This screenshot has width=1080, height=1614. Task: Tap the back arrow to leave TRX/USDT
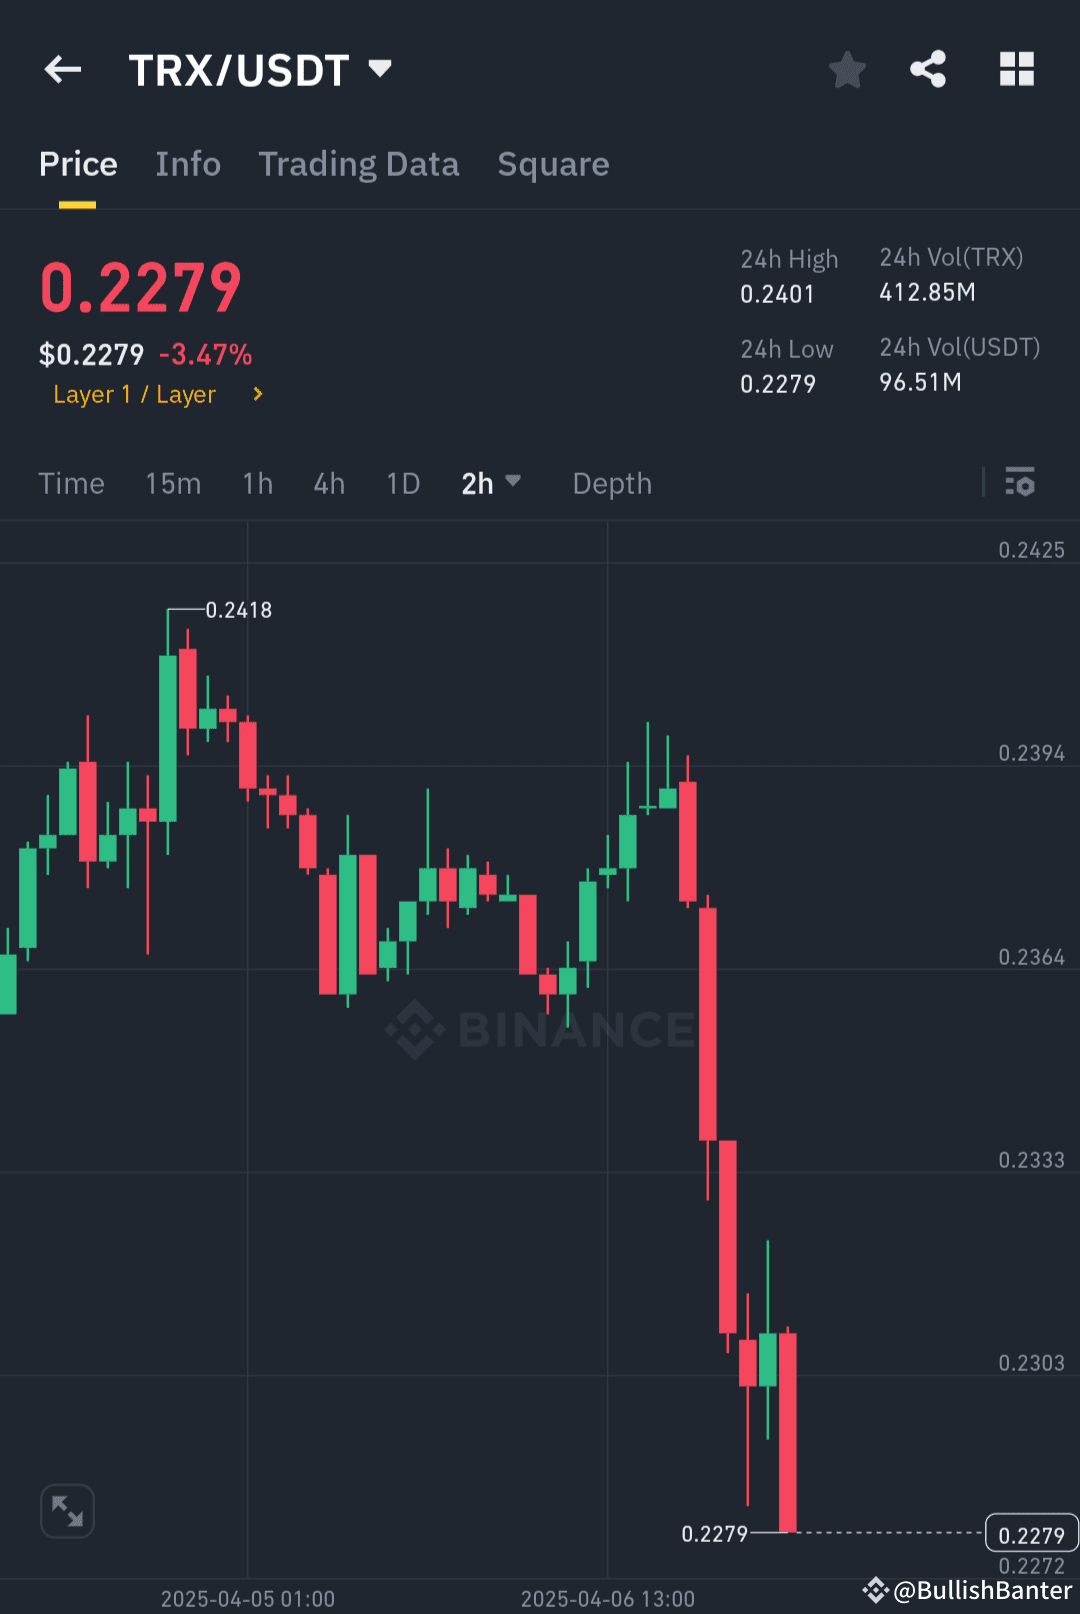[62, 69]
